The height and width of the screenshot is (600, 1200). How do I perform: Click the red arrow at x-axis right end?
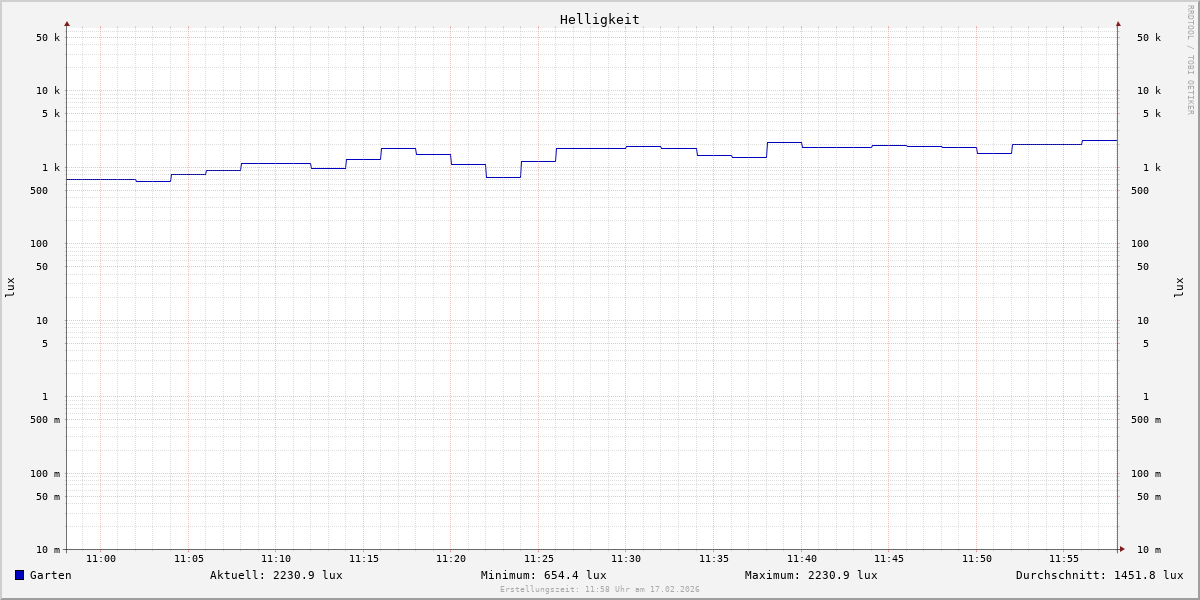click(x=1122, y=549)
